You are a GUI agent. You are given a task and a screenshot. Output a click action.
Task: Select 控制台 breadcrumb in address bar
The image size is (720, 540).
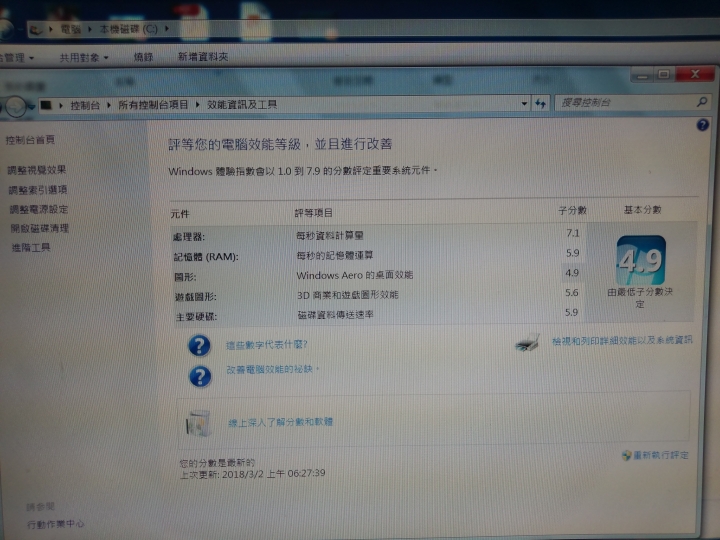(x=85, y=105)
